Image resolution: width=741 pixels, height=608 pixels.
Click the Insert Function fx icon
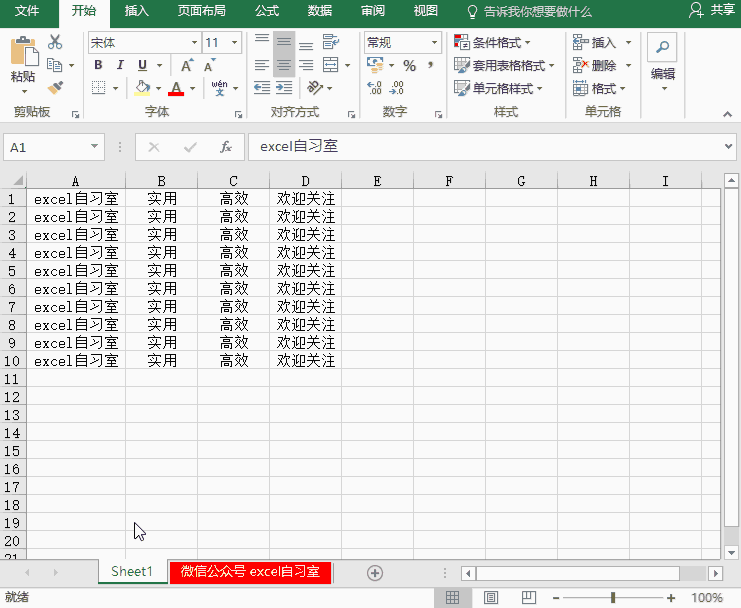pyautogui.click(x=226, y=147)
